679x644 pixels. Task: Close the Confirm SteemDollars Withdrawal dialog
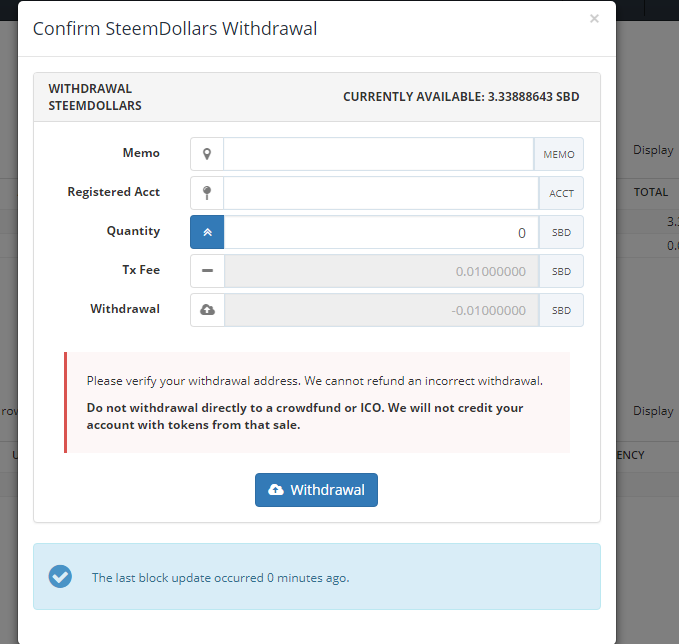click(594, 19)
